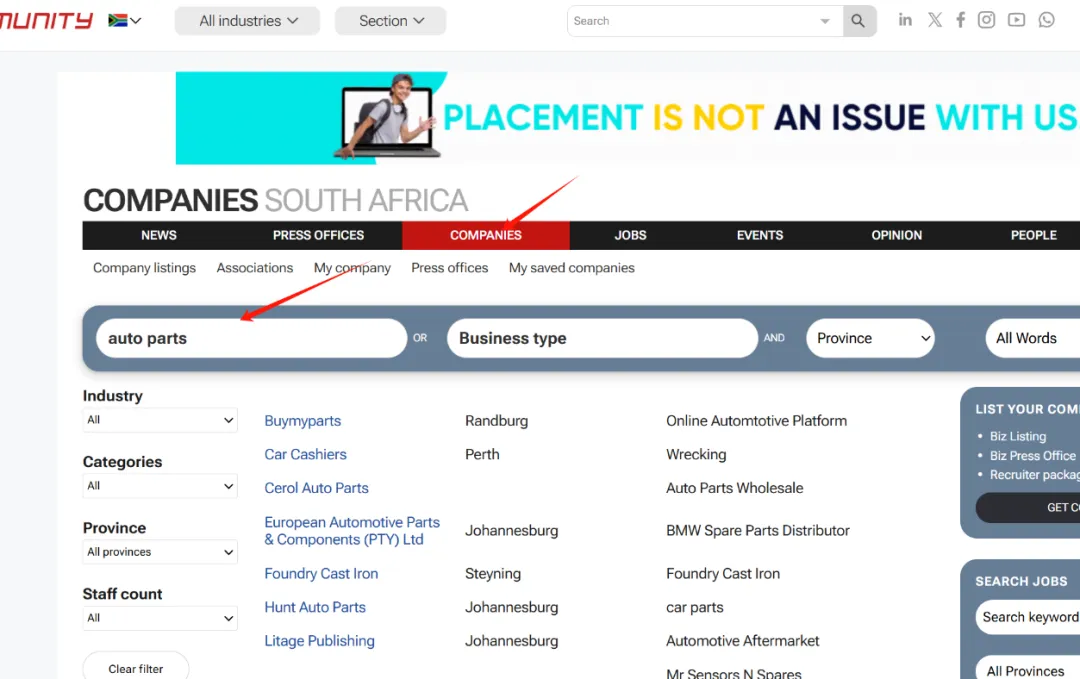Click the Wrecking business type text
The image size is (1080, 679).
[x=696, y=455]
